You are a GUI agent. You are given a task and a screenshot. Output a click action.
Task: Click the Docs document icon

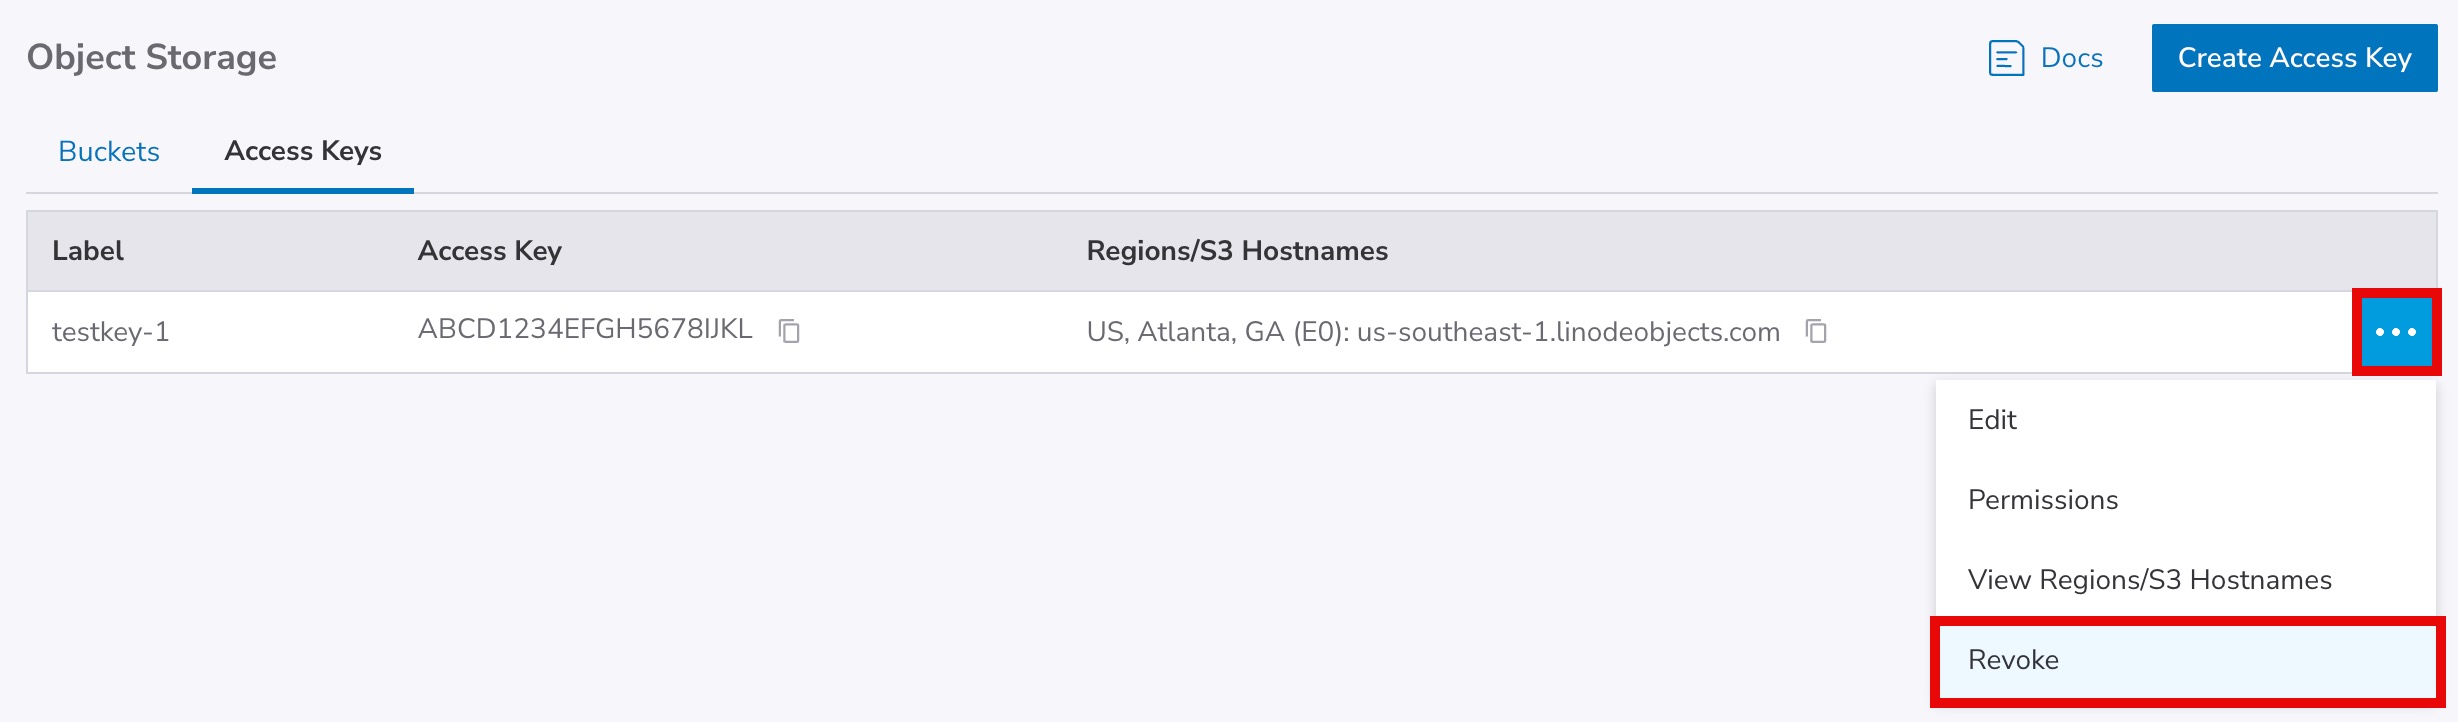[x=2006, y=58]
